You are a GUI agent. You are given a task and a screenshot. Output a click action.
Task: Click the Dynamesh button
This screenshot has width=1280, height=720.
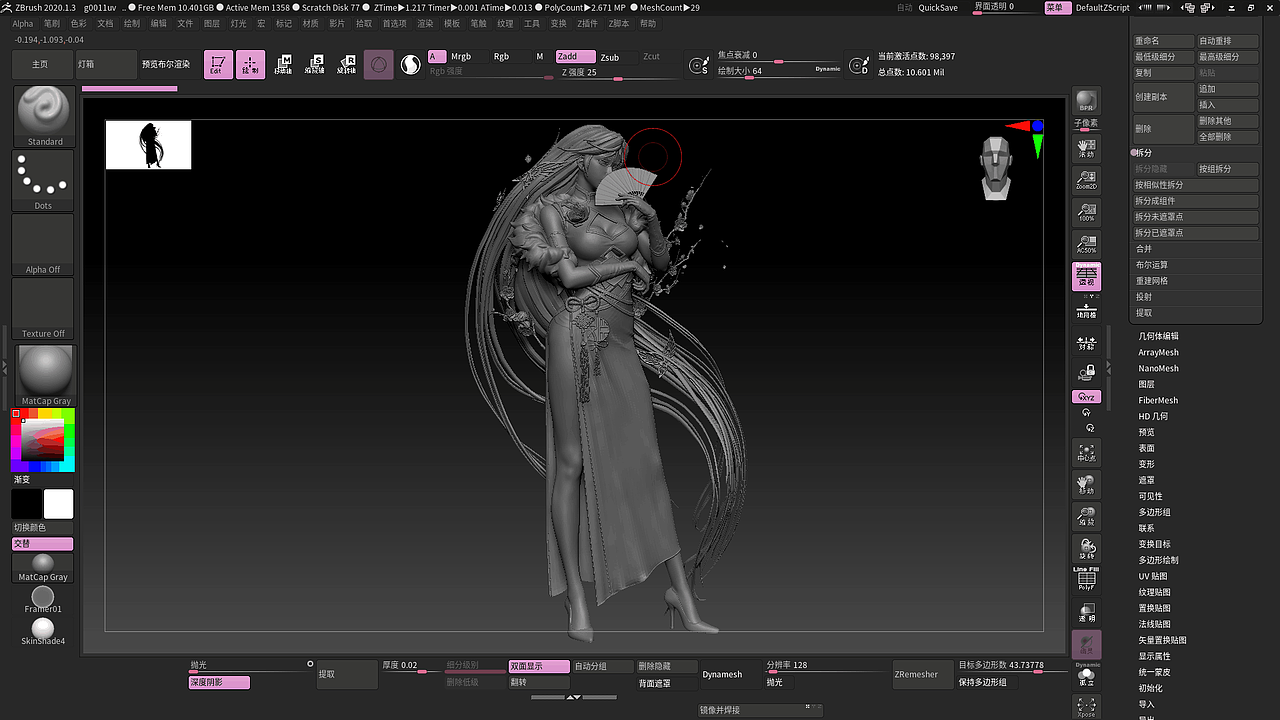(x=722, y=674)
